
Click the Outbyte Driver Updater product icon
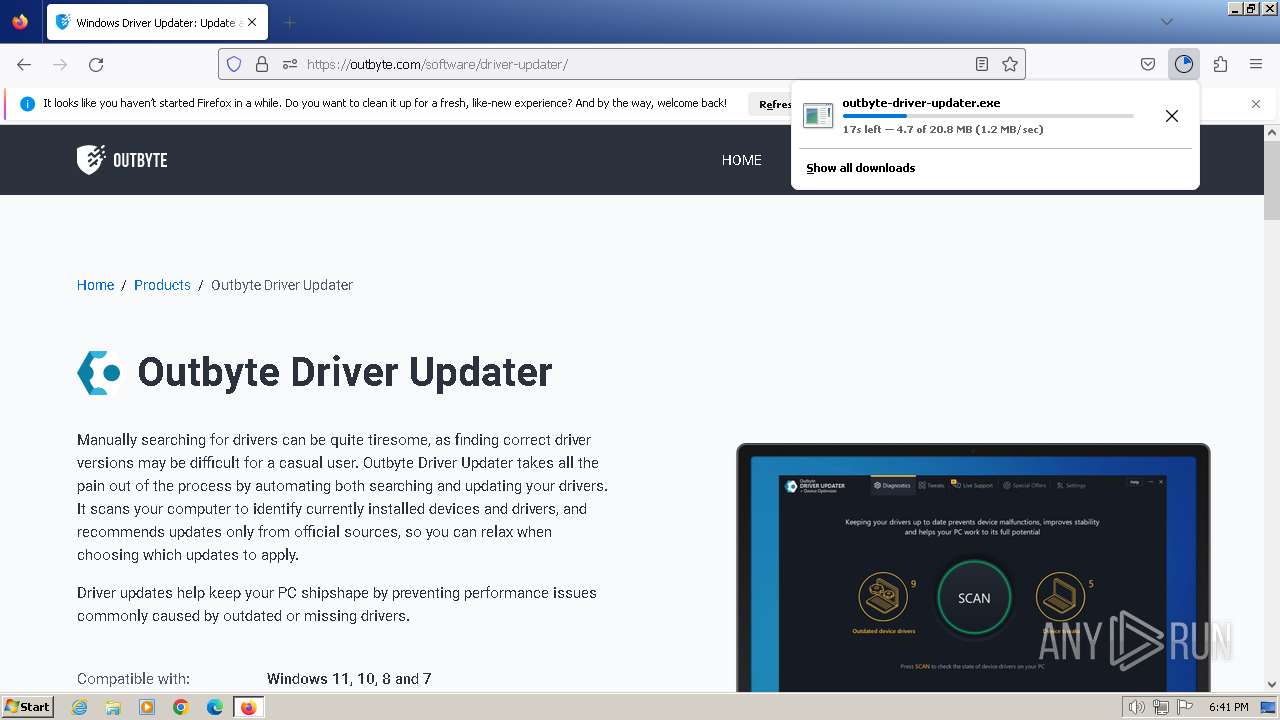coord(99,372)
